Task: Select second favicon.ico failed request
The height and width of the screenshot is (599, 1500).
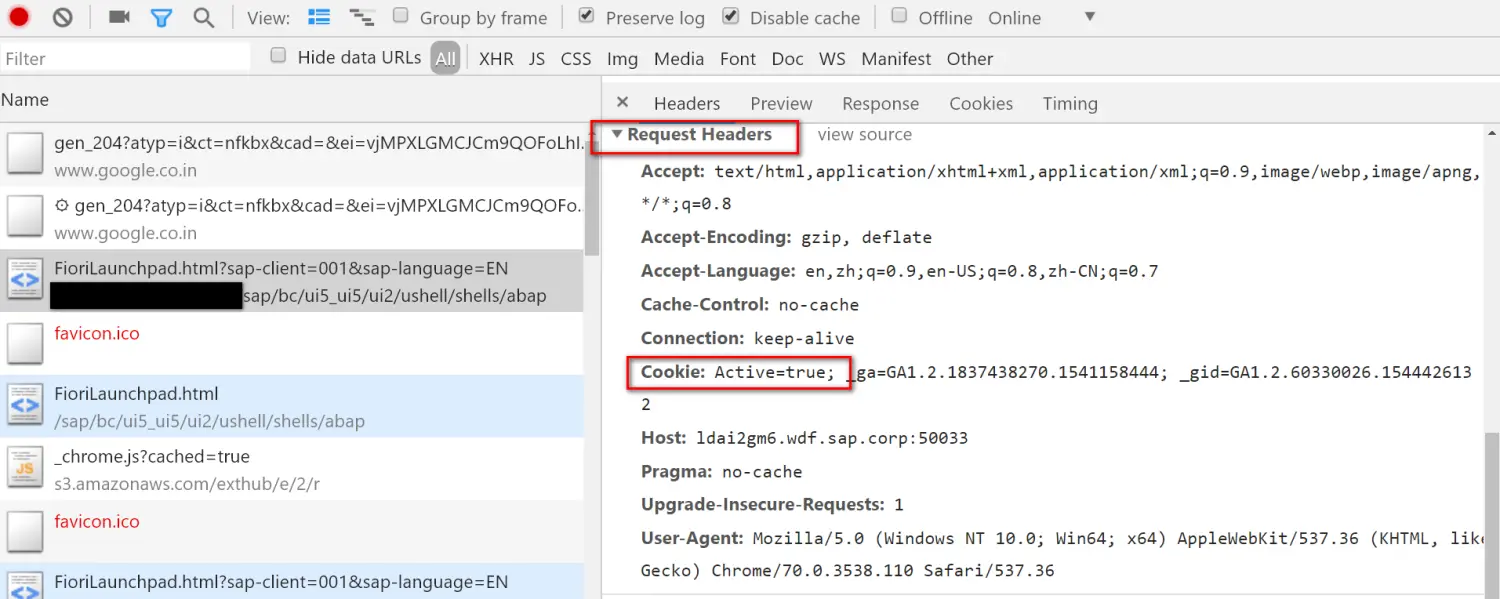Action: point(292,532)
